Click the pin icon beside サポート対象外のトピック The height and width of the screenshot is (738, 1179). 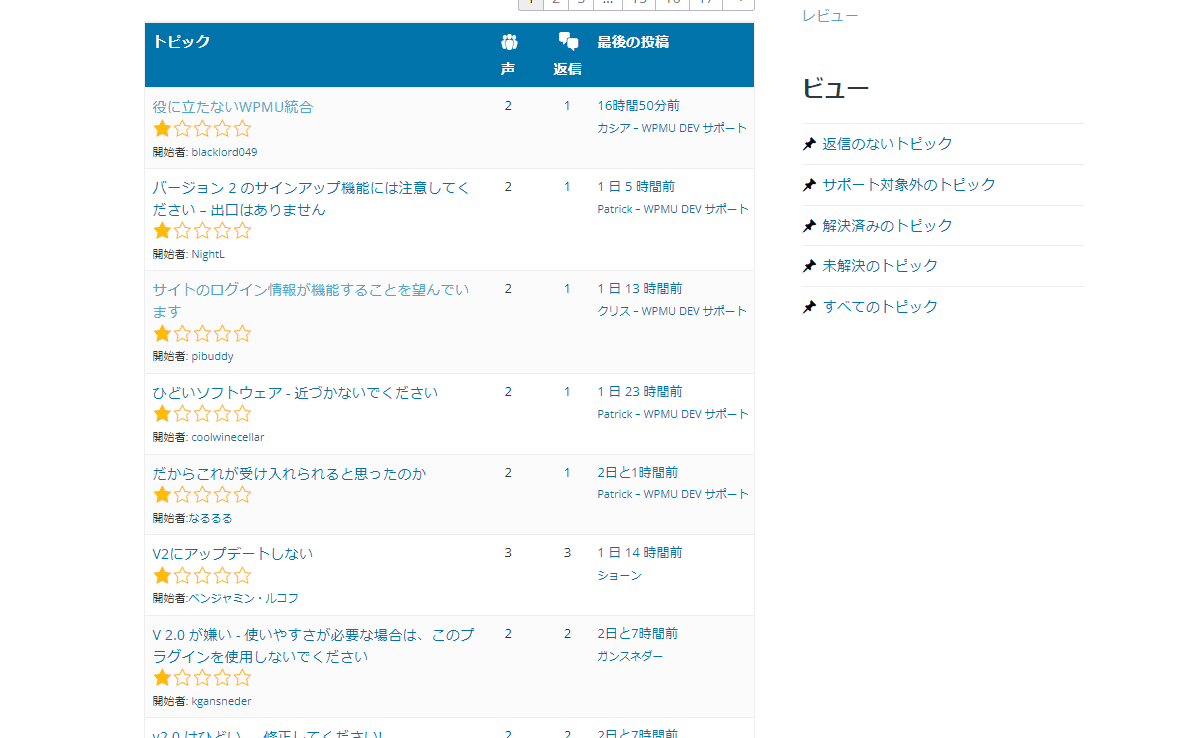point(809,185)
